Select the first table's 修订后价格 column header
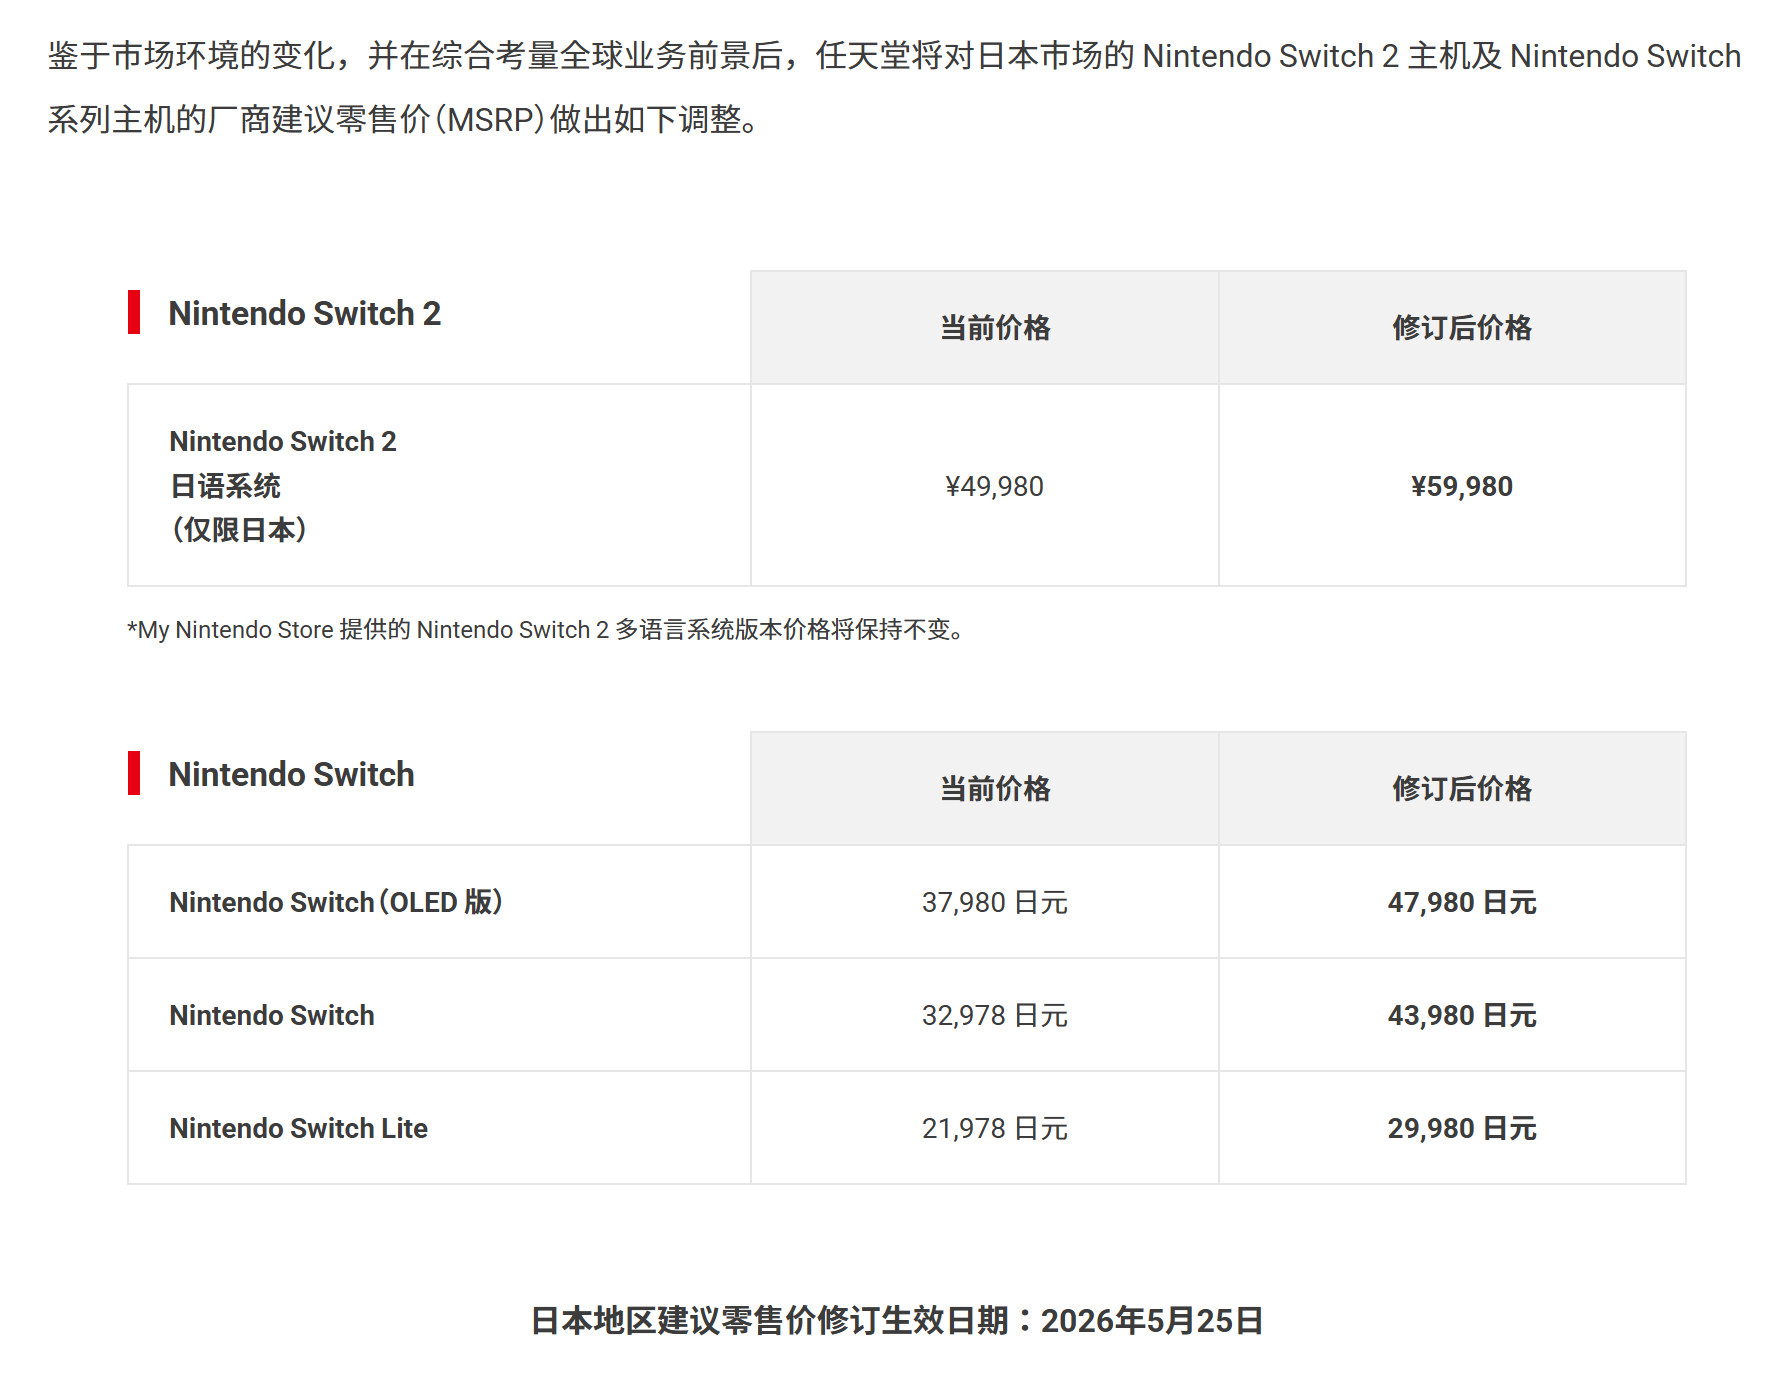This screenshot has height=1394, width=1786. pos(1452,327)
